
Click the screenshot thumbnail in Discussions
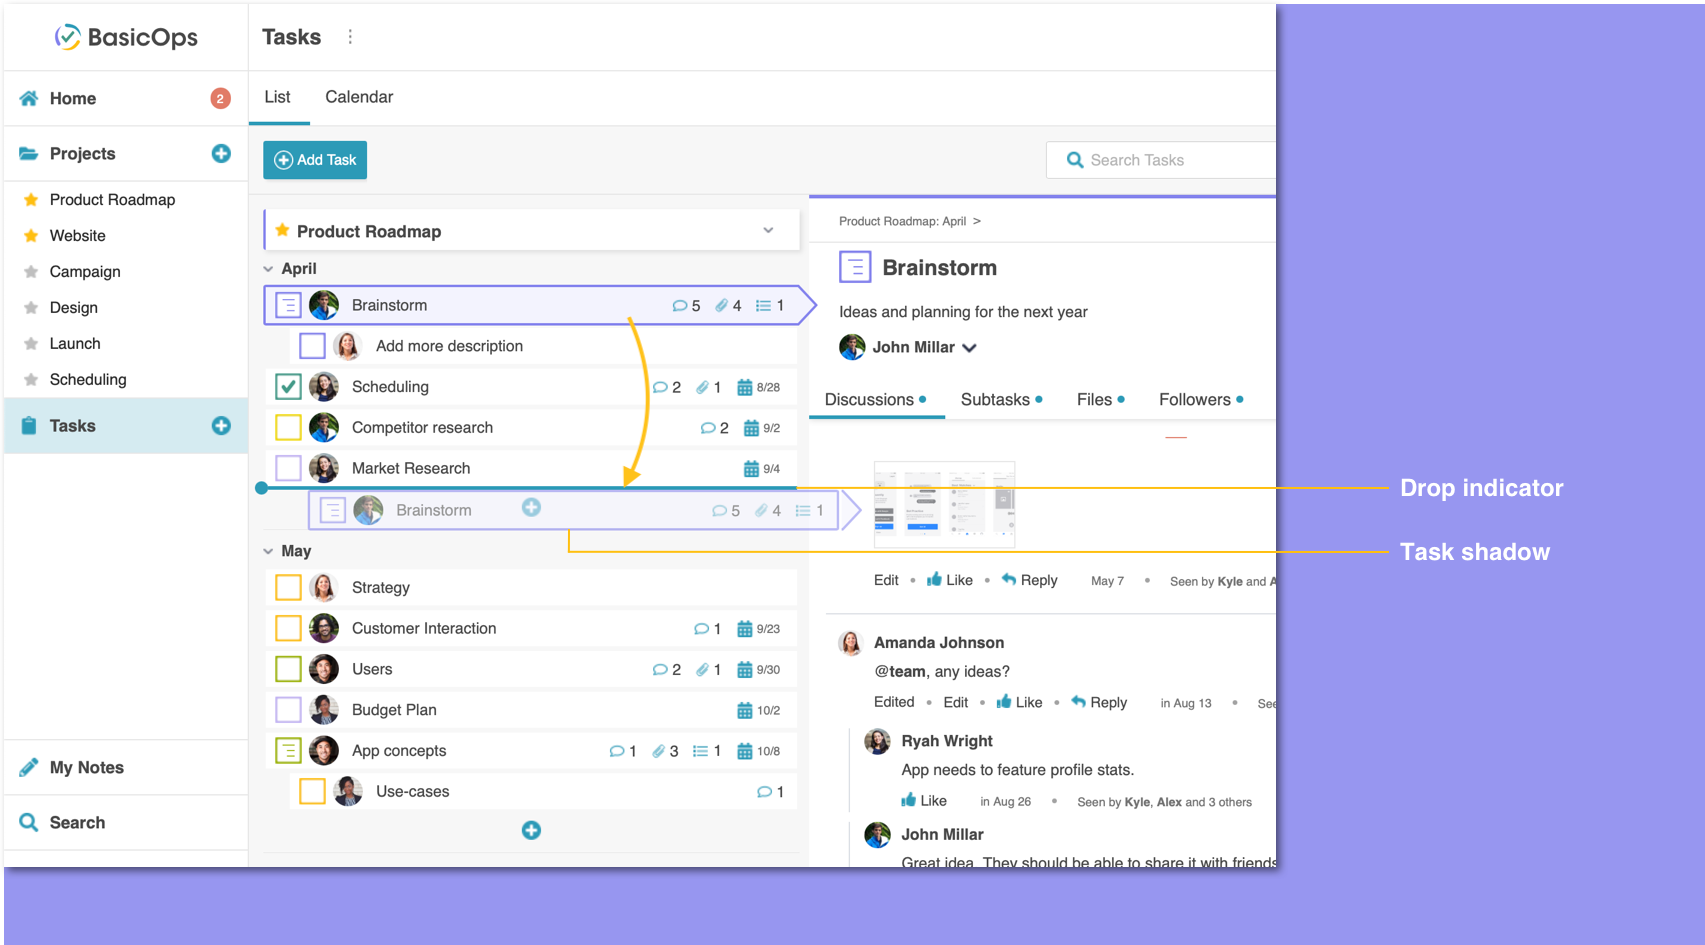(x=943, y=505)
